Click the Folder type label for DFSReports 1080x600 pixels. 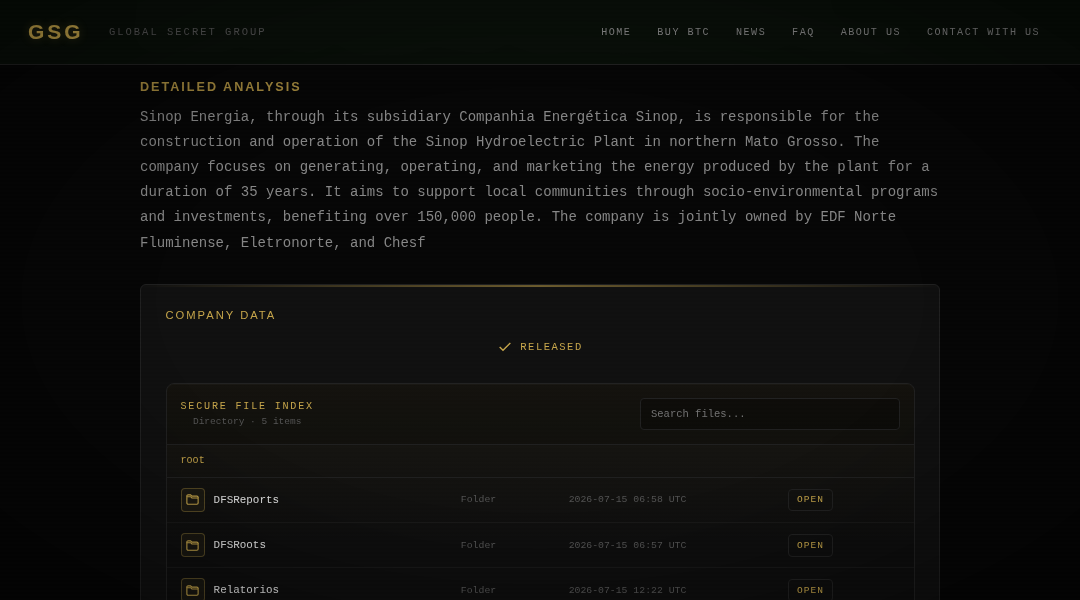point(478,499)
